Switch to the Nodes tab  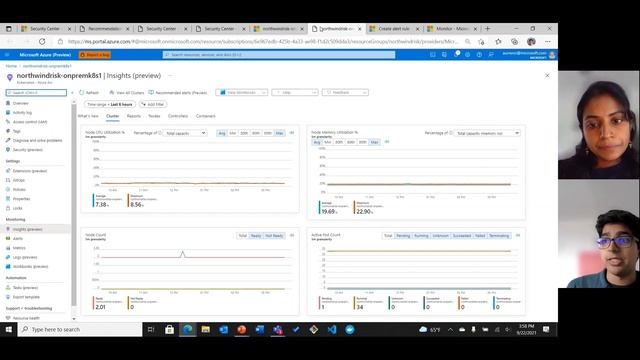pos(154,116)
